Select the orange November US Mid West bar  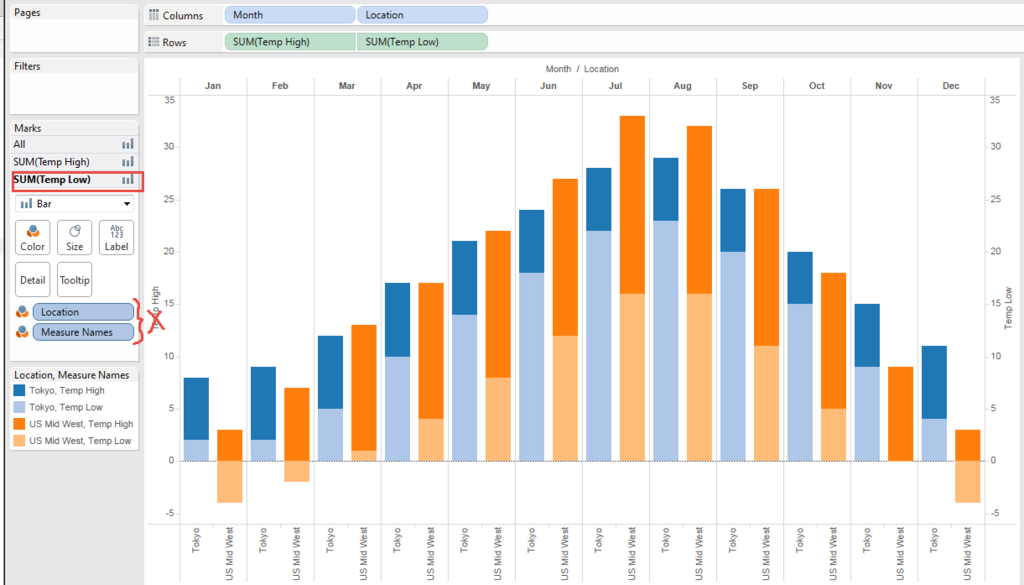click(901, 414)
